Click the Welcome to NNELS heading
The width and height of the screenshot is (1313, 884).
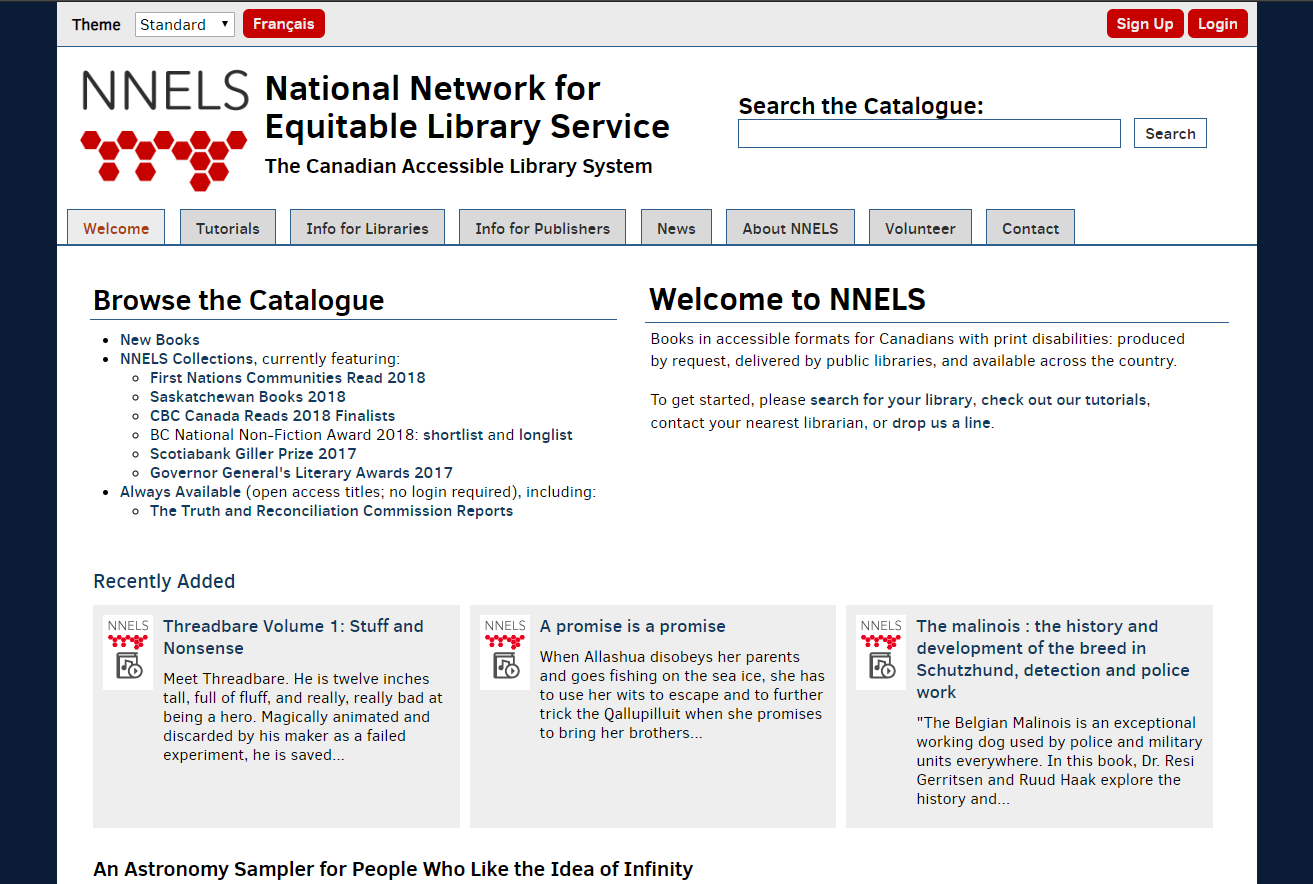click(x=787, y=299)
